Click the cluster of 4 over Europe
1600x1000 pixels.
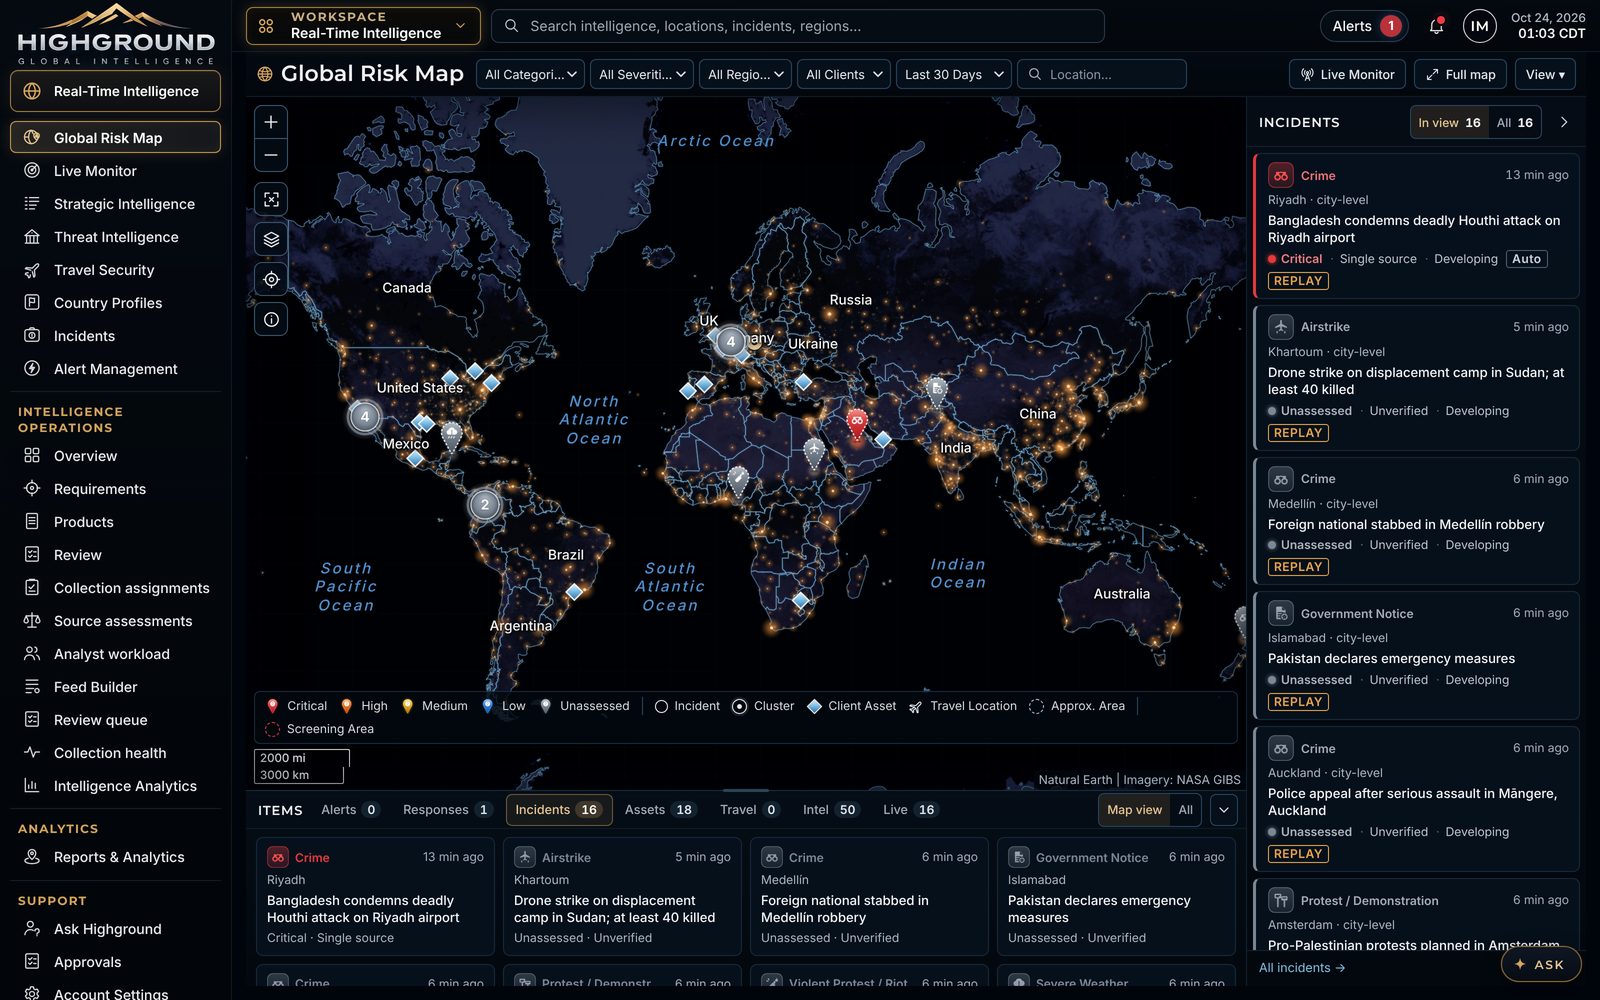(x=731, y=342)
